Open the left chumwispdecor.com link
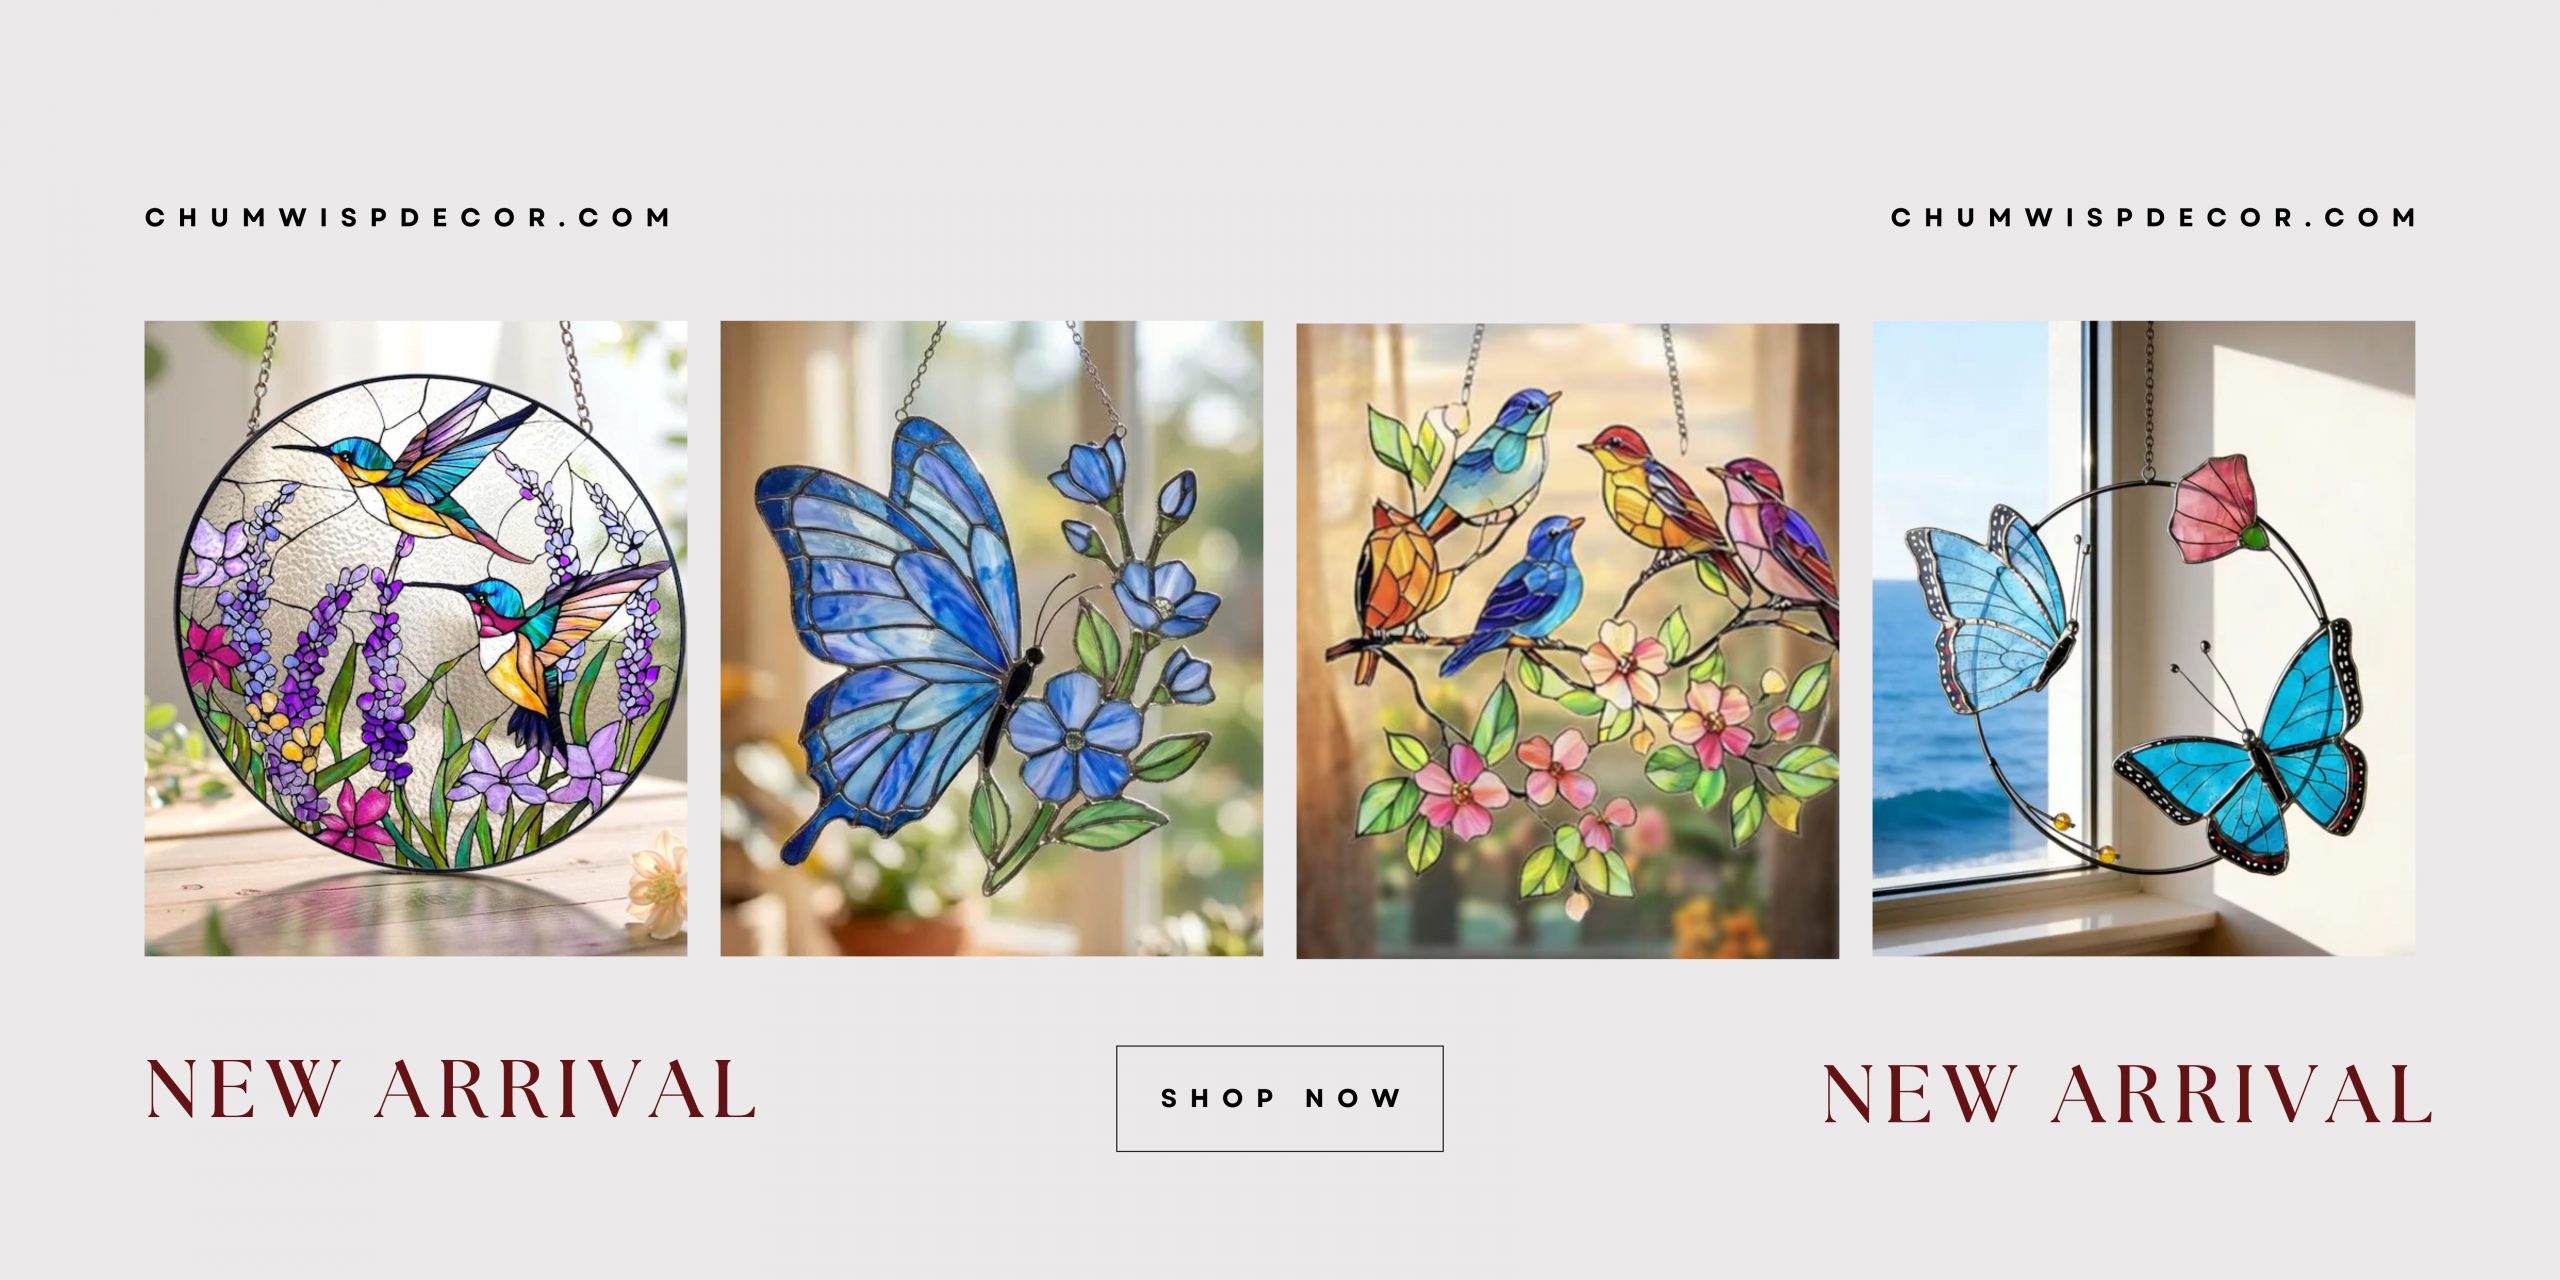The image size is (2560, 1280). coord(408,217)
